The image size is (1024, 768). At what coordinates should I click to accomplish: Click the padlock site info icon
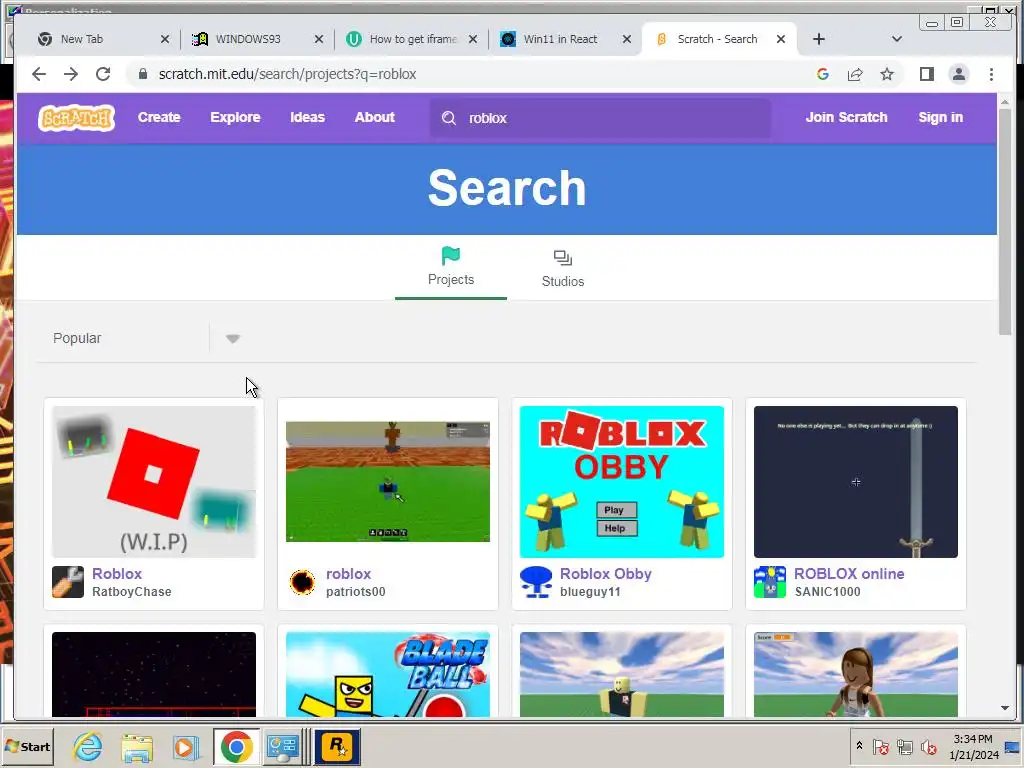click(x=143, y=74)
